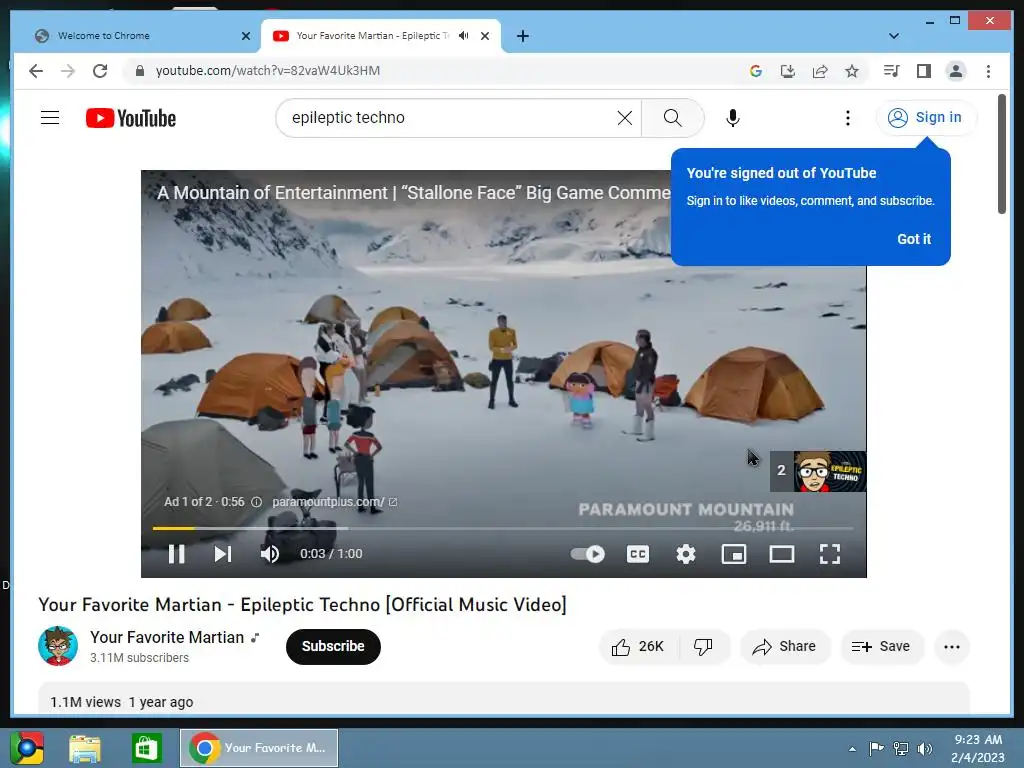Screen dimensions: 1024x768
Task: Open the Store from the taskbar
Action: pos(146,748)
